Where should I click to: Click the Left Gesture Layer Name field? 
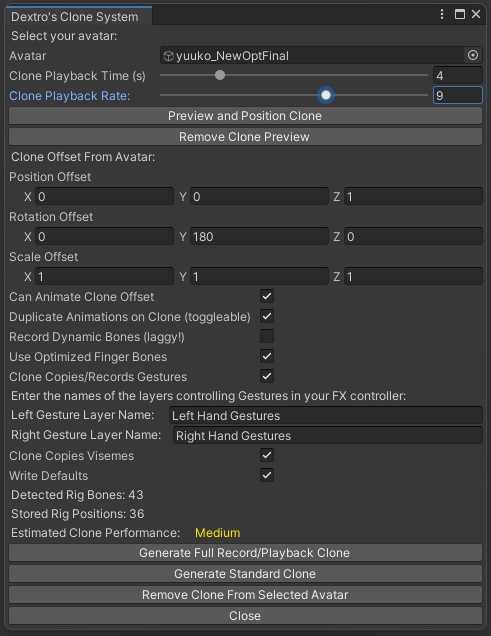pos(326,415)
